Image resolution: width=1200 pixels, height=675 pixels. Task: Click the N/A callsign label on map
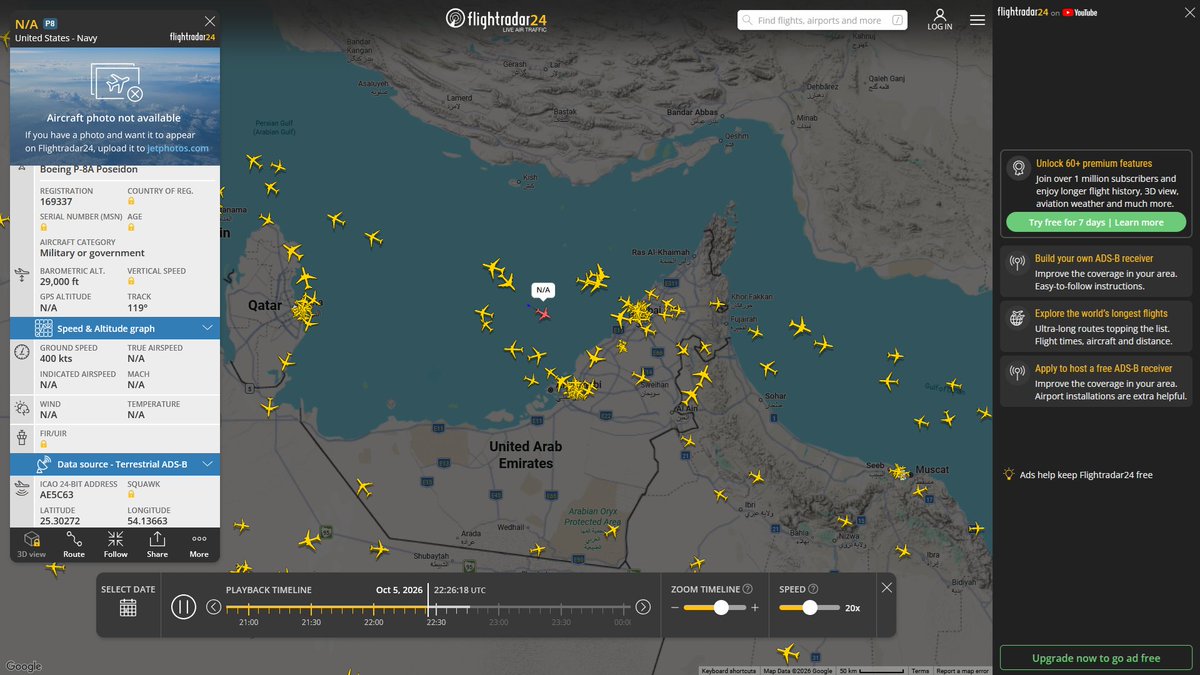click(543, 290)
